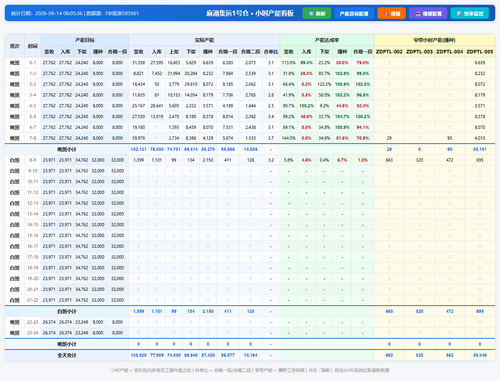Click 113.0% rate in the 0-1 row
Viewport: 500px width, 381px height.
click(x=289, y=63)
